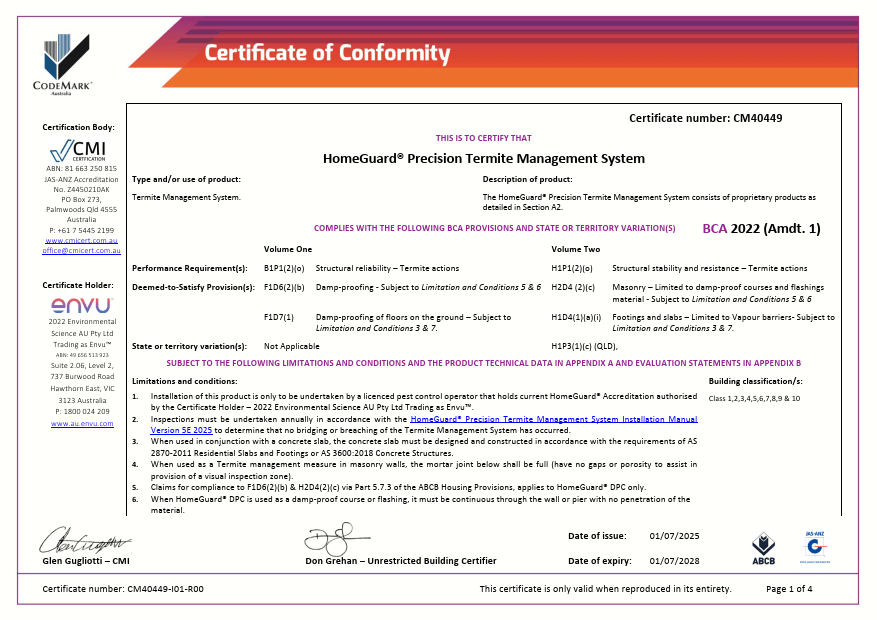This screenshot has width=877, height=620.
Task: Open the www.au.envu.com link
Action: [82, 424]
